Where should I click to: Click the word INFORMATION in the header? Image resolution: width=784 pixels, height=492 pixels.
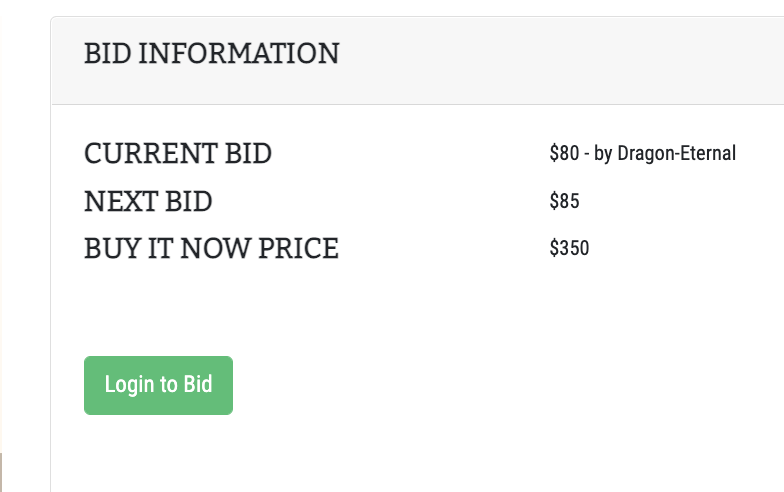click(x=239, y=54)
